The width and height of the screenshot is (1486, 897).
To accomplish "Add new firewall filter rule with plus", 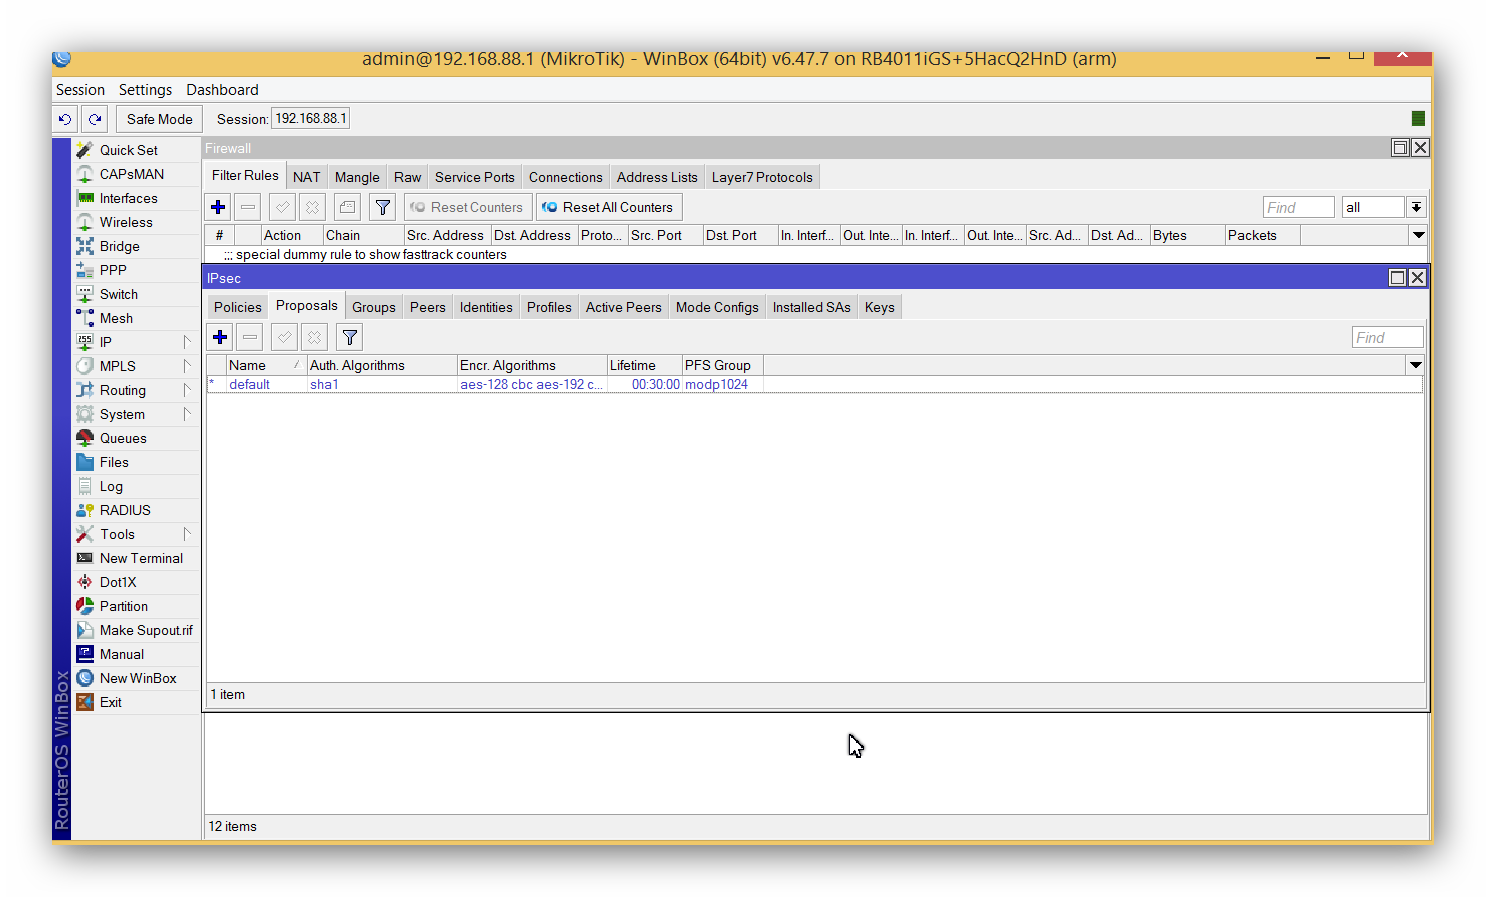I will click(218, 207).
